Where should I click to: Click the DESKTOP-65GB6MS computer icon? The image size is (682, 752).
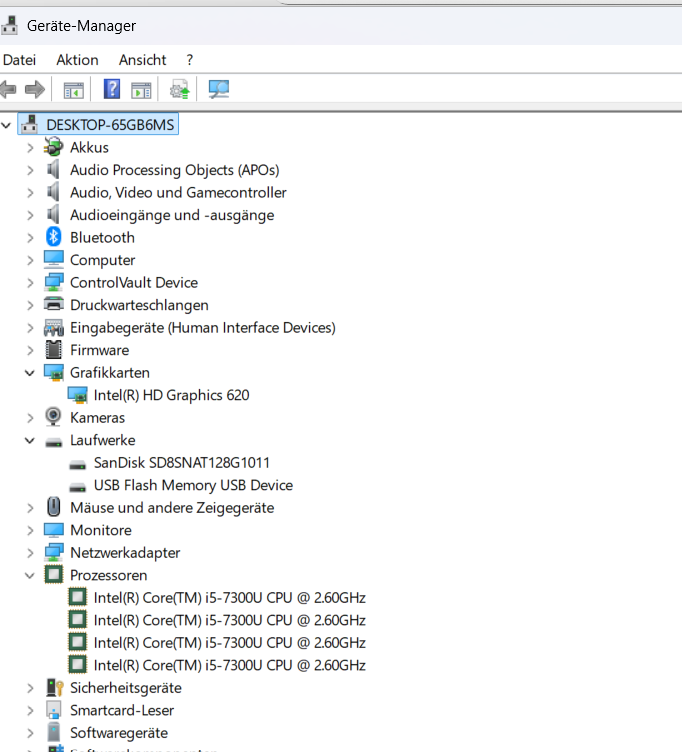pyautogui.click(x=30, y=124)
